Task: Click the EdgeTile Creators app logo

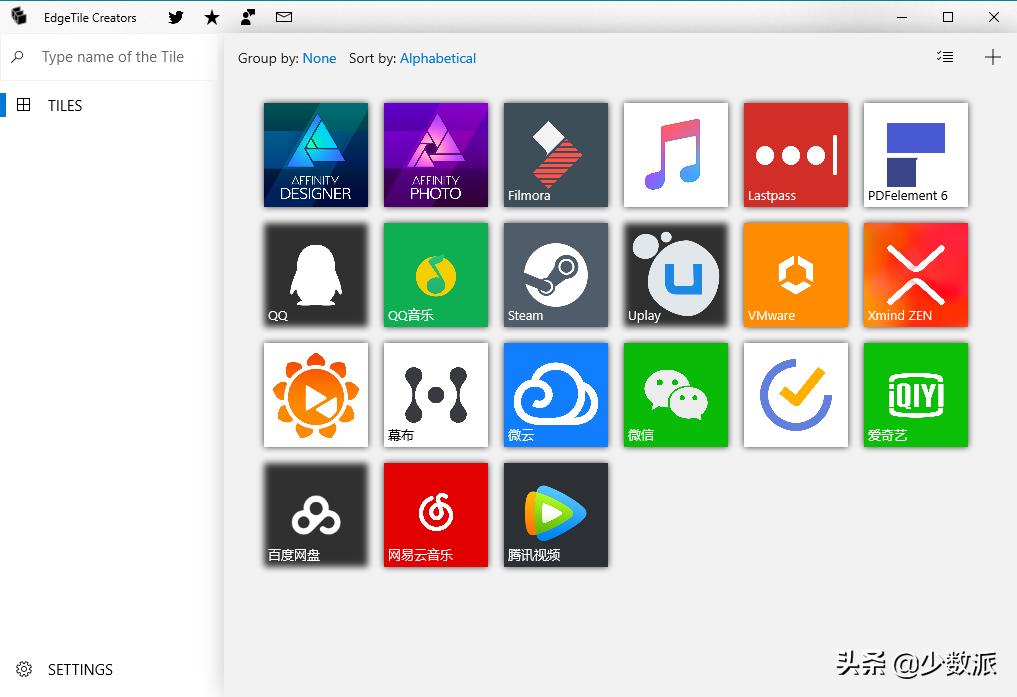Action: tap(19, 16)
